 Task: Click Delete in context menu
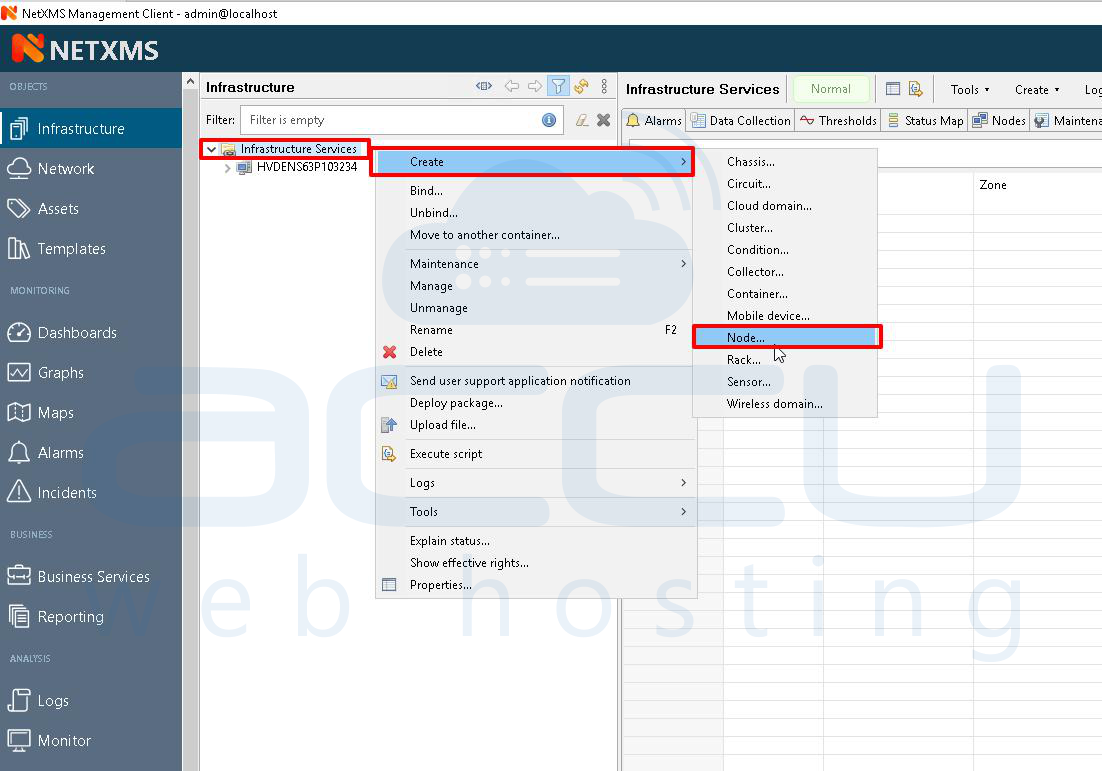(x=536, y=352)
